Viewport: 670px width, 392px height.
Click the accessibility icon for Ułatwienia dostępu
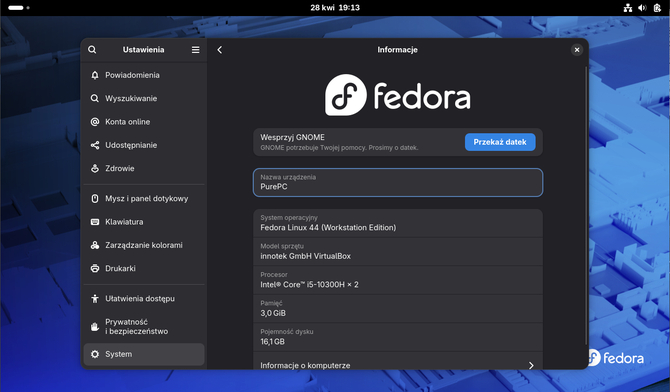(95, 298)
